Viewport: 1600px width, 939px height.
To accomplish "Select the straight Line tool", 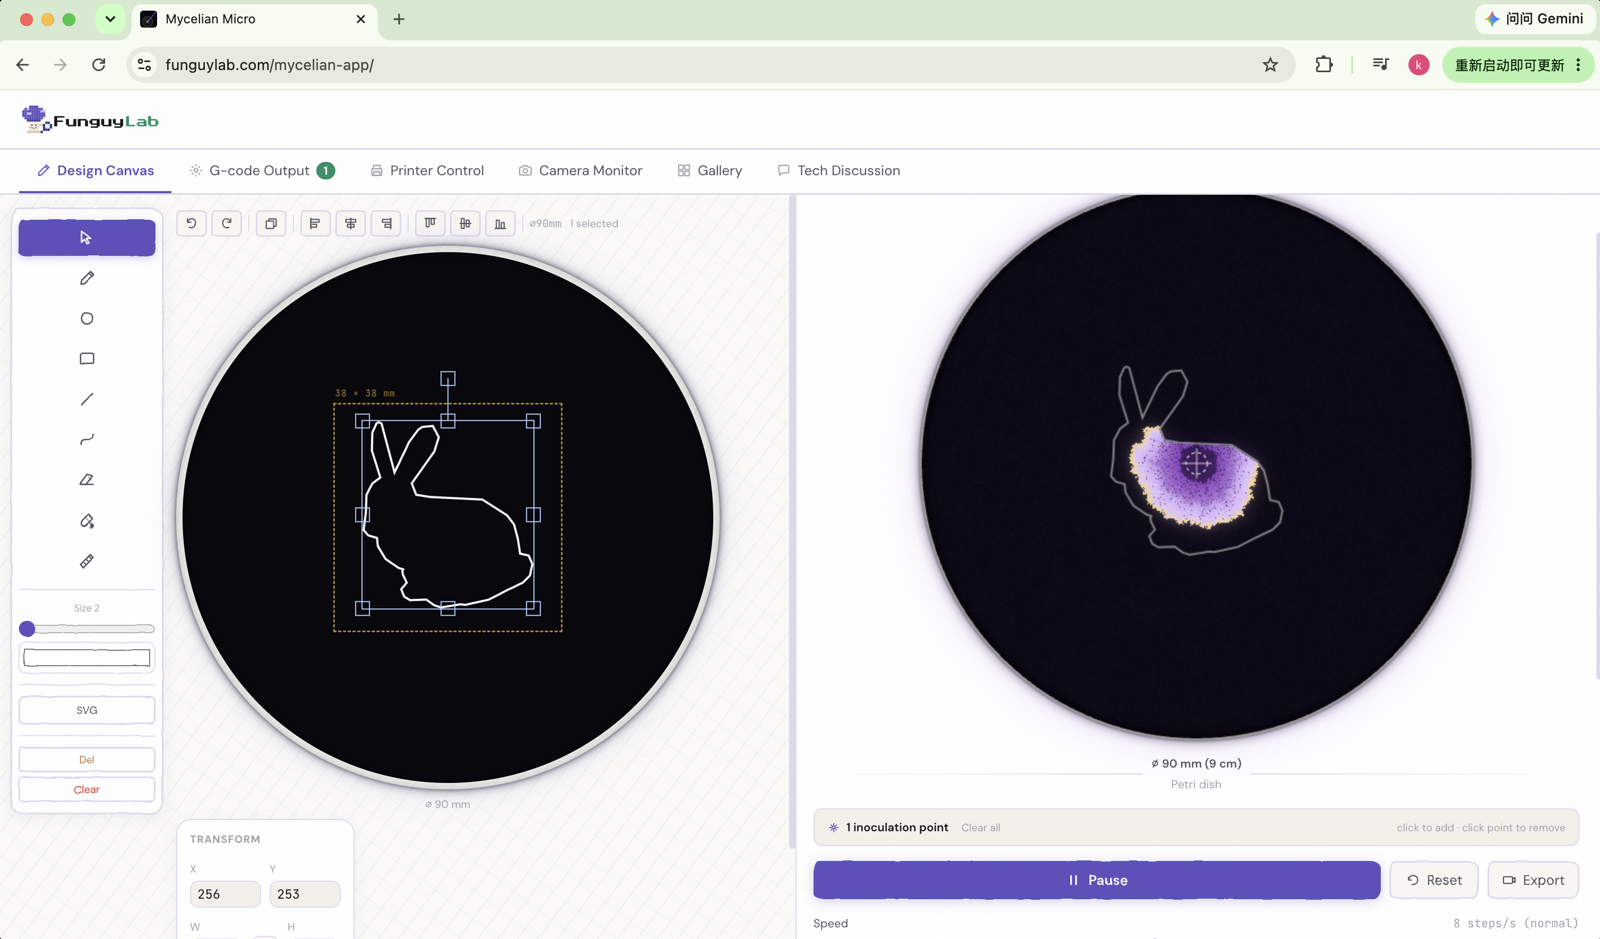I will pyautogui.click(x=87, y=399).
